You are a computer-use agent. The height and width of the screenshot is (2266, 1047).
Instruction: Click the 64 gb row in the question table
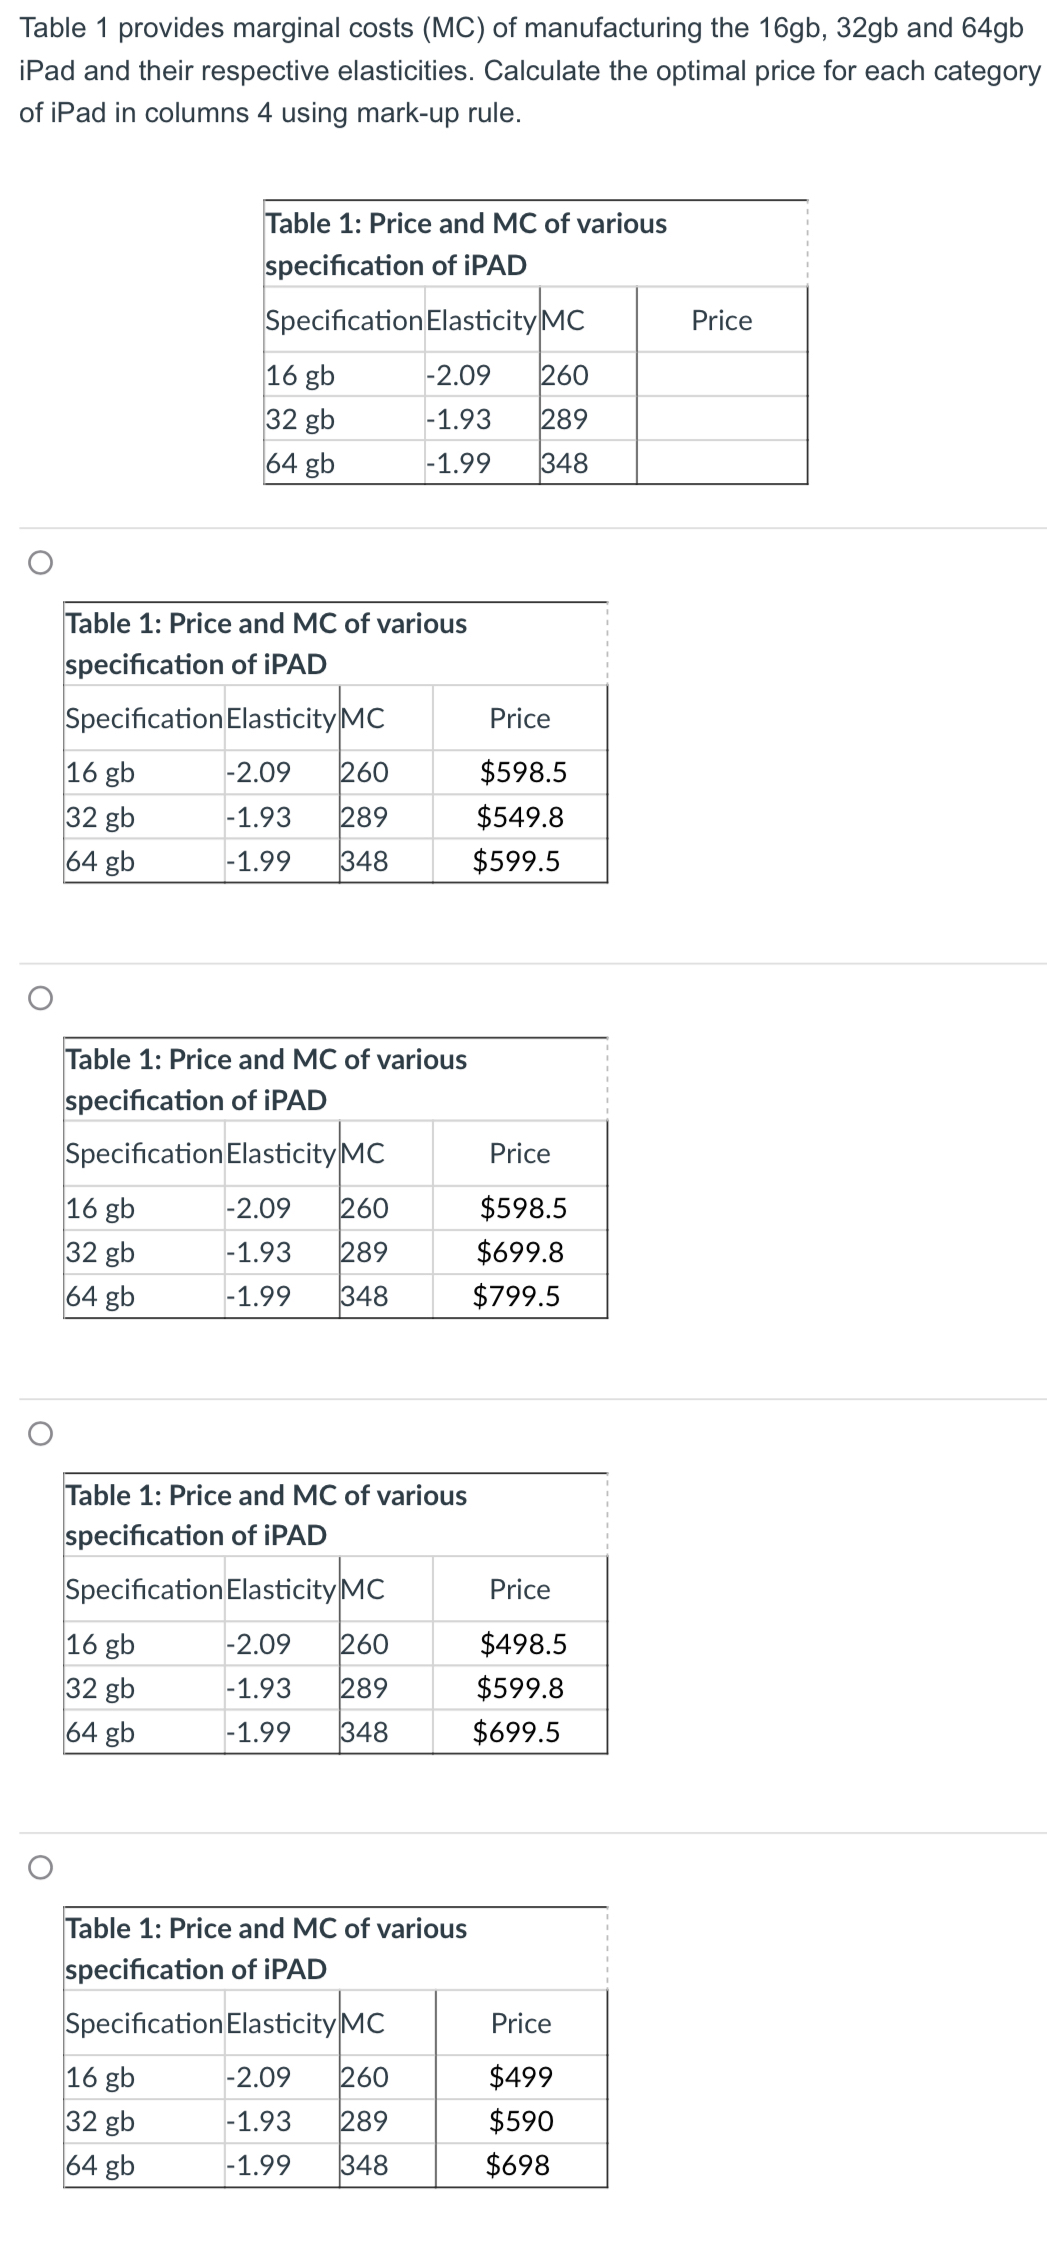[x=298, y=464]
